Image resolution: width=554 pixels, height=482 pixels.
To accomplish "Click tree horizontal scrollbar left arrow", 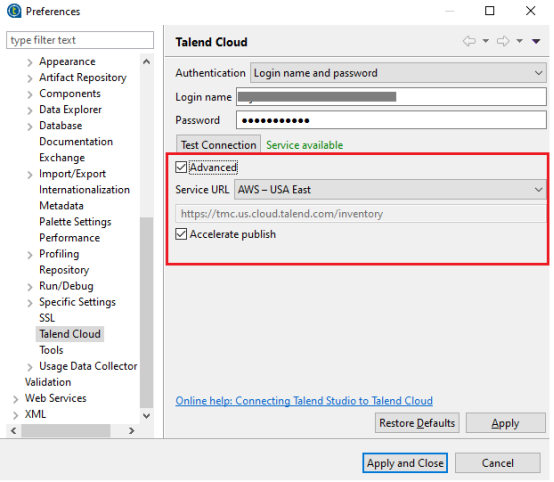I will coord(13,431).
